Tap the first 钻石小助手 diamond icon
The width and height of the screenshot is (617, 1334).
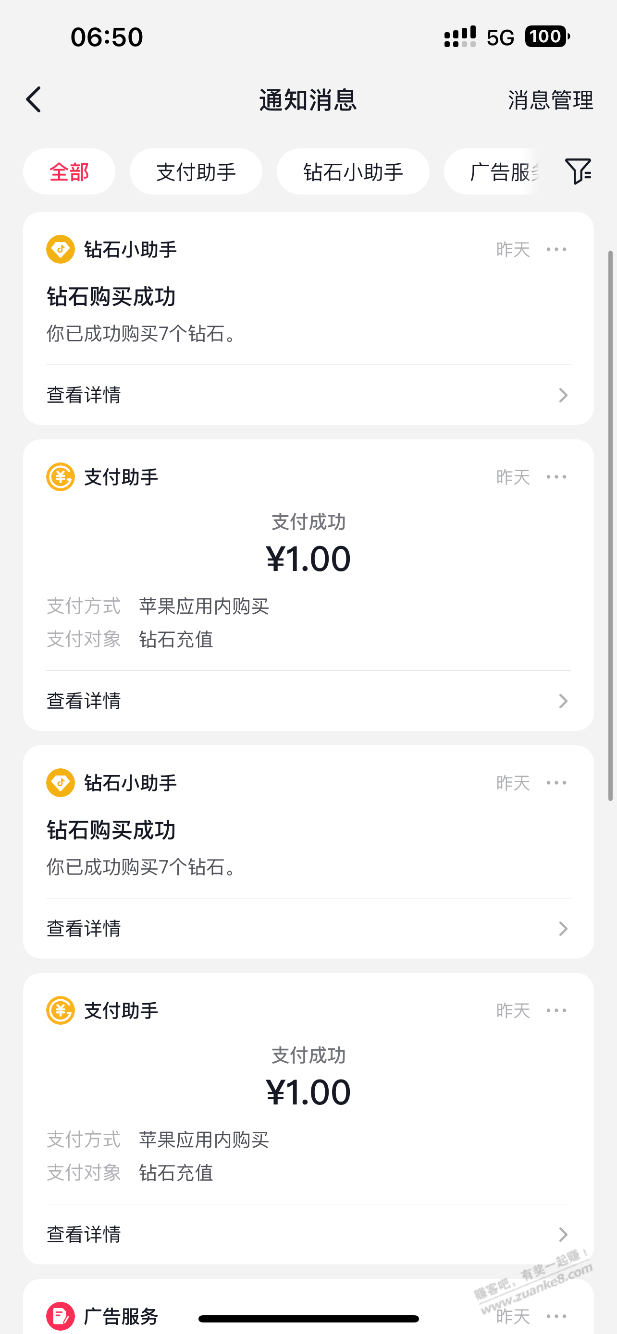(x=61, y=249)
